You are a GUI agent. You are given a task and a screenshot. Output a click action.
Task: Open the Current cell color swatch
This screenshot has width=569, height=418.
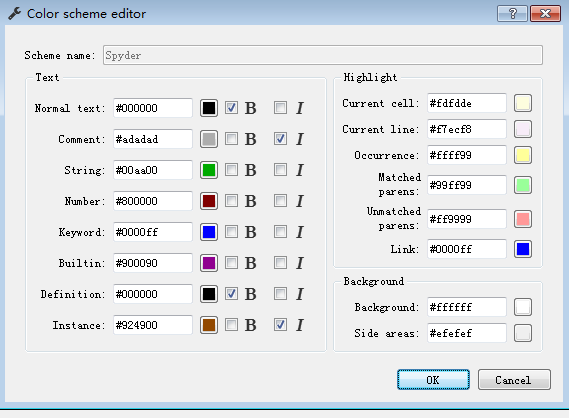coord(523,103)
